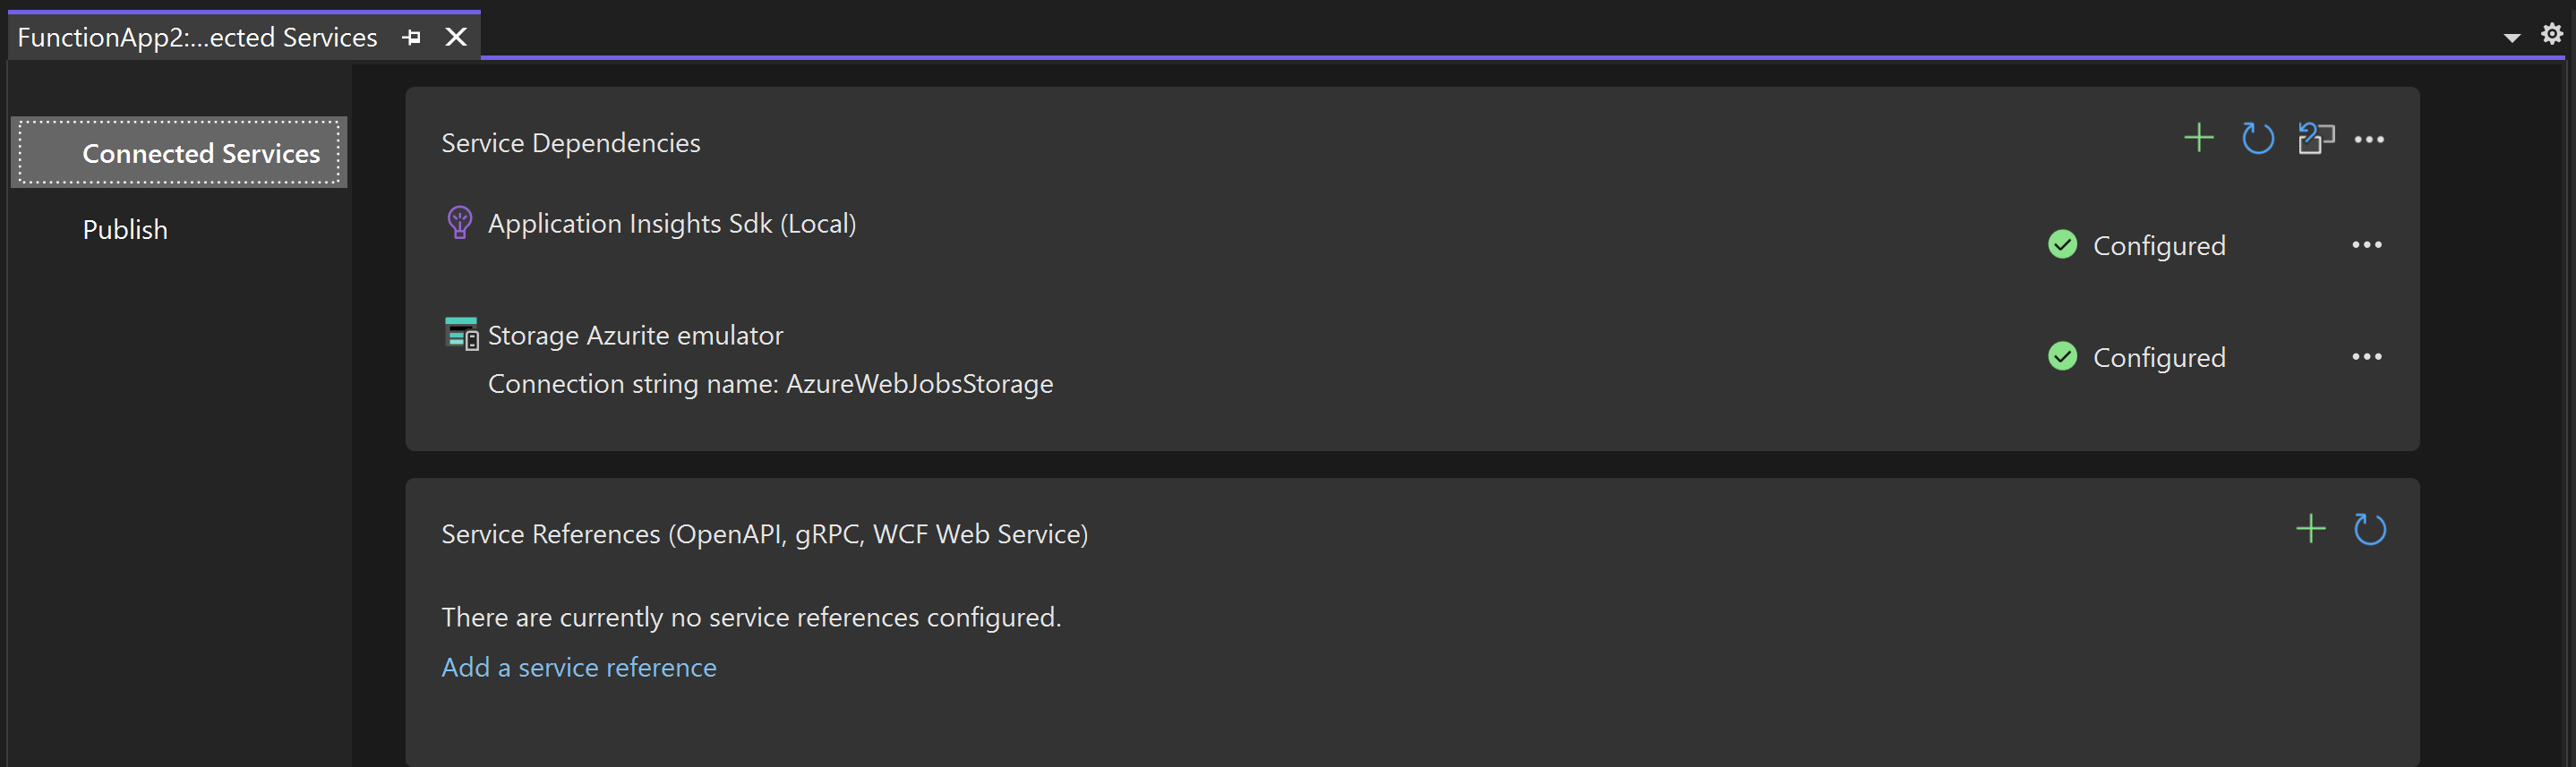Image resolution: width=2576 pixels, height=767 pixels.
Task: Click the Add a service reference link
Action: [x=578, y=666]
